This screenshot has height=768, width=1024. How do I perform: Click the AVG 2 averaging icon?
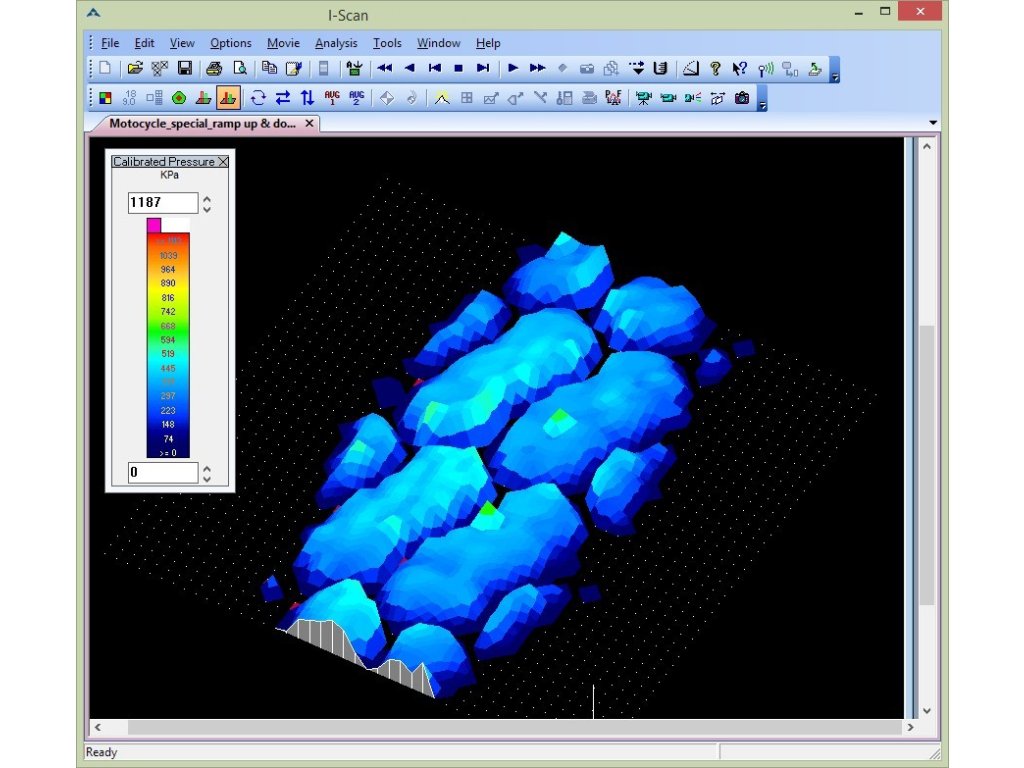(357, 98)
